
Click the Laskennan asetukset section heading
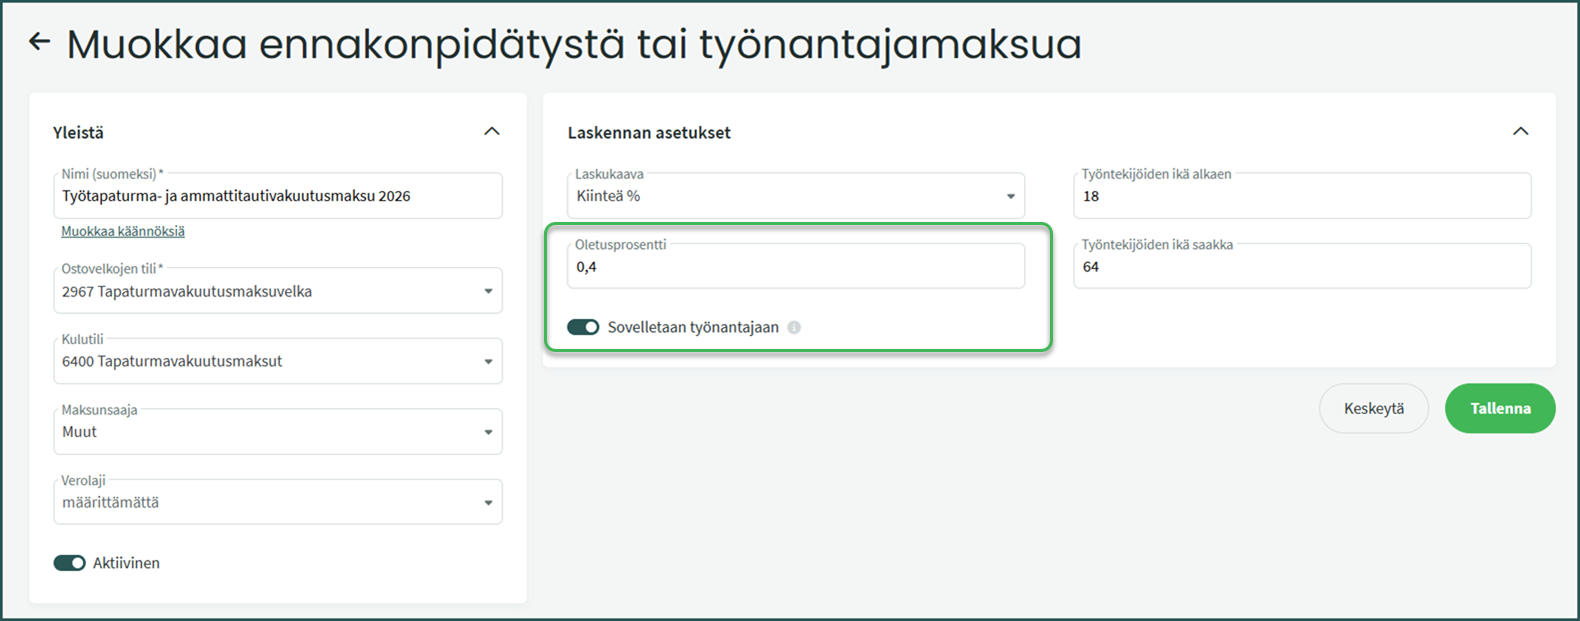click(x=649, y=133)
